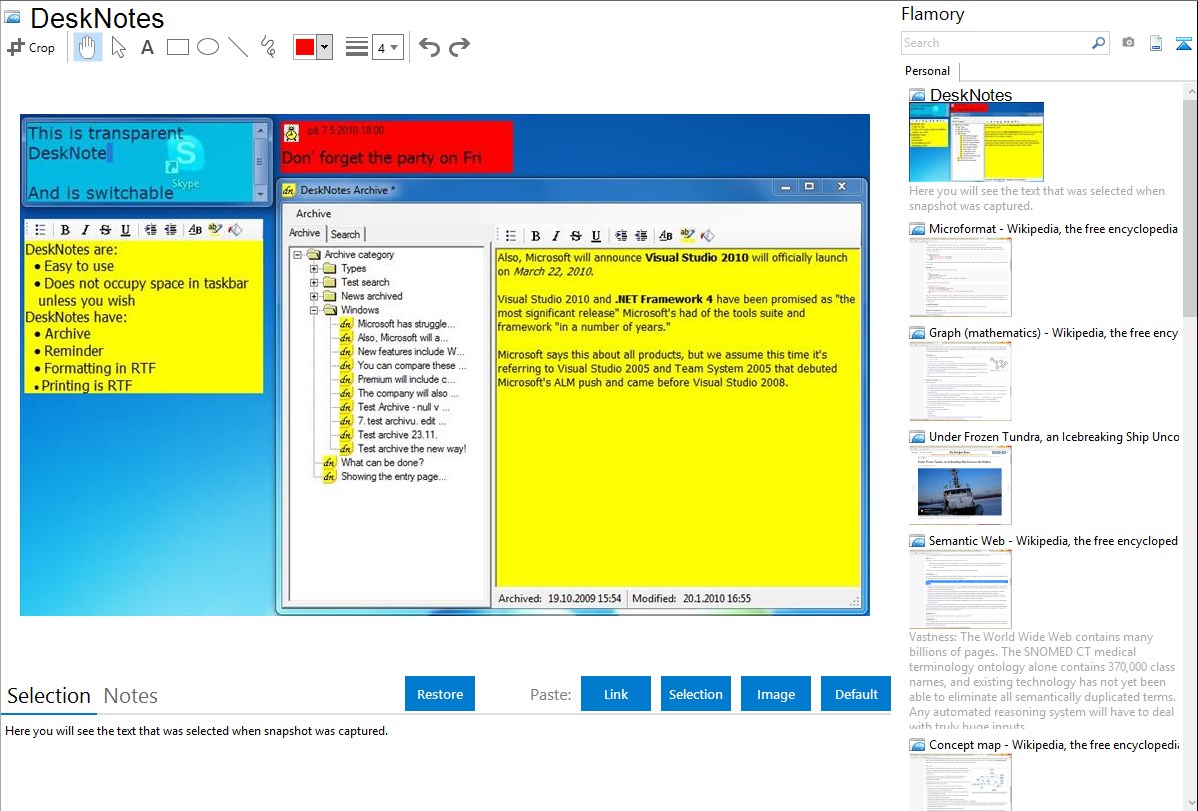Viewport: 1198px width, 811px height.
Task: Click the redo arrow
Action: point(459,47)
